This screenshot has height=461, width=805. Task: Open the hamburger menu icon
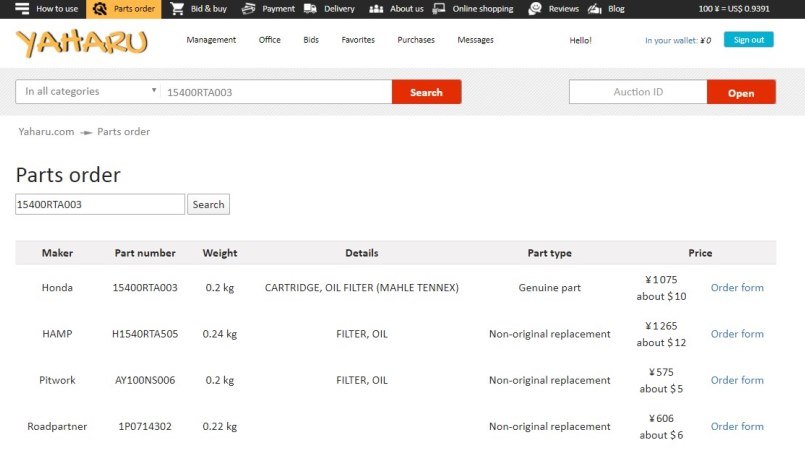[22, 9]
